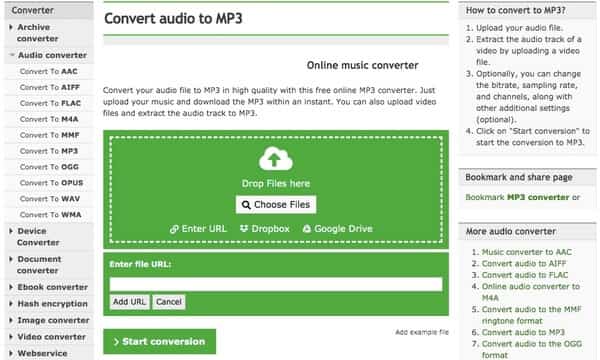Open Convert audio to the OGG format link
This screenshot has height=360, width=600.
click(x=532, y=349)
